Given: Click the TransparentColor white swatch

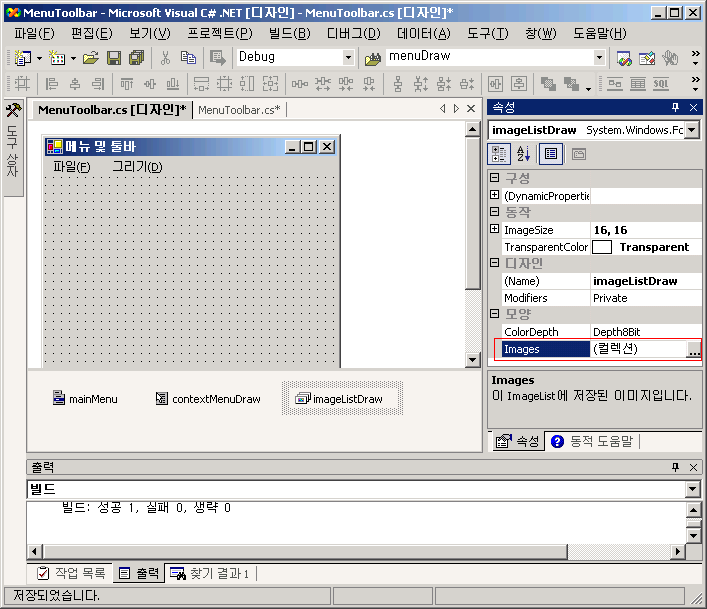Looking at the screenshot, I should (602, 247).
